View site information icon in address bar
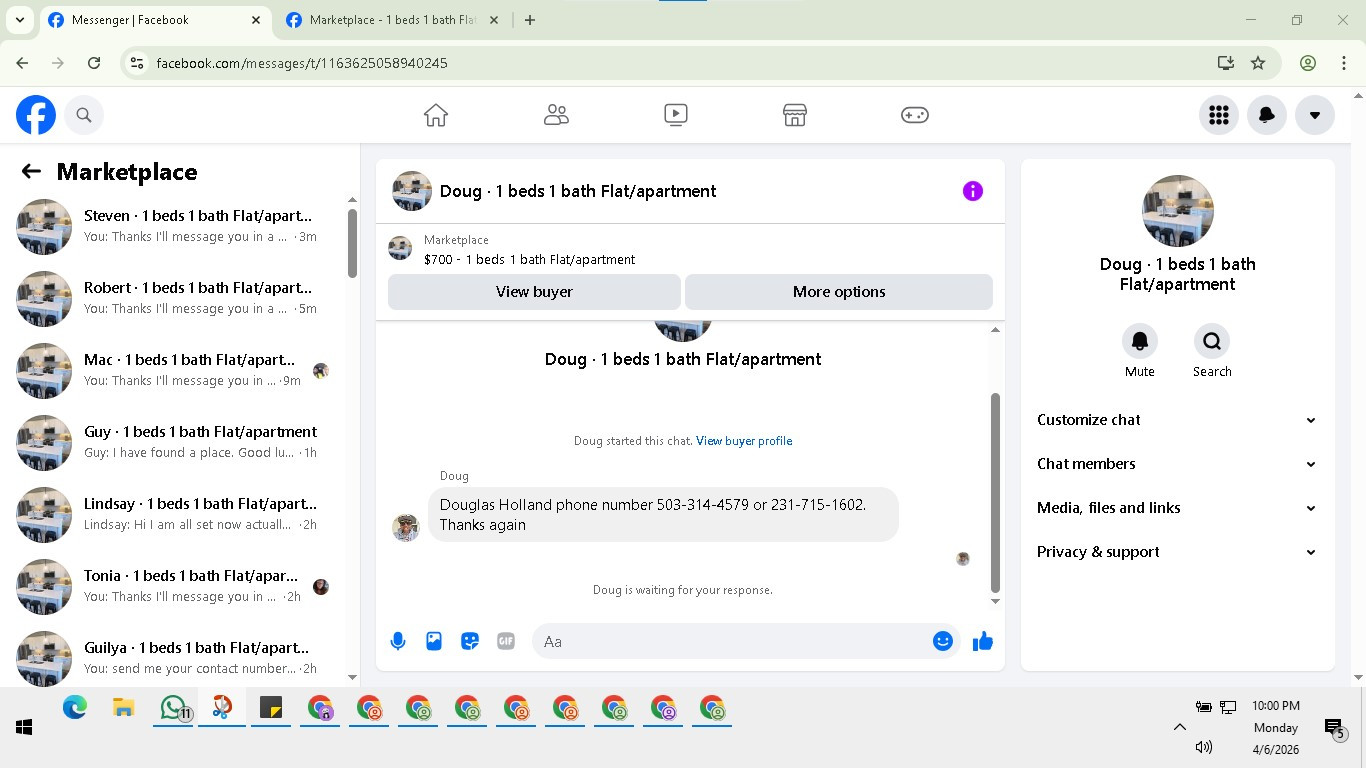The height and width of the screenshot is (768, 1366). (138, 63)
